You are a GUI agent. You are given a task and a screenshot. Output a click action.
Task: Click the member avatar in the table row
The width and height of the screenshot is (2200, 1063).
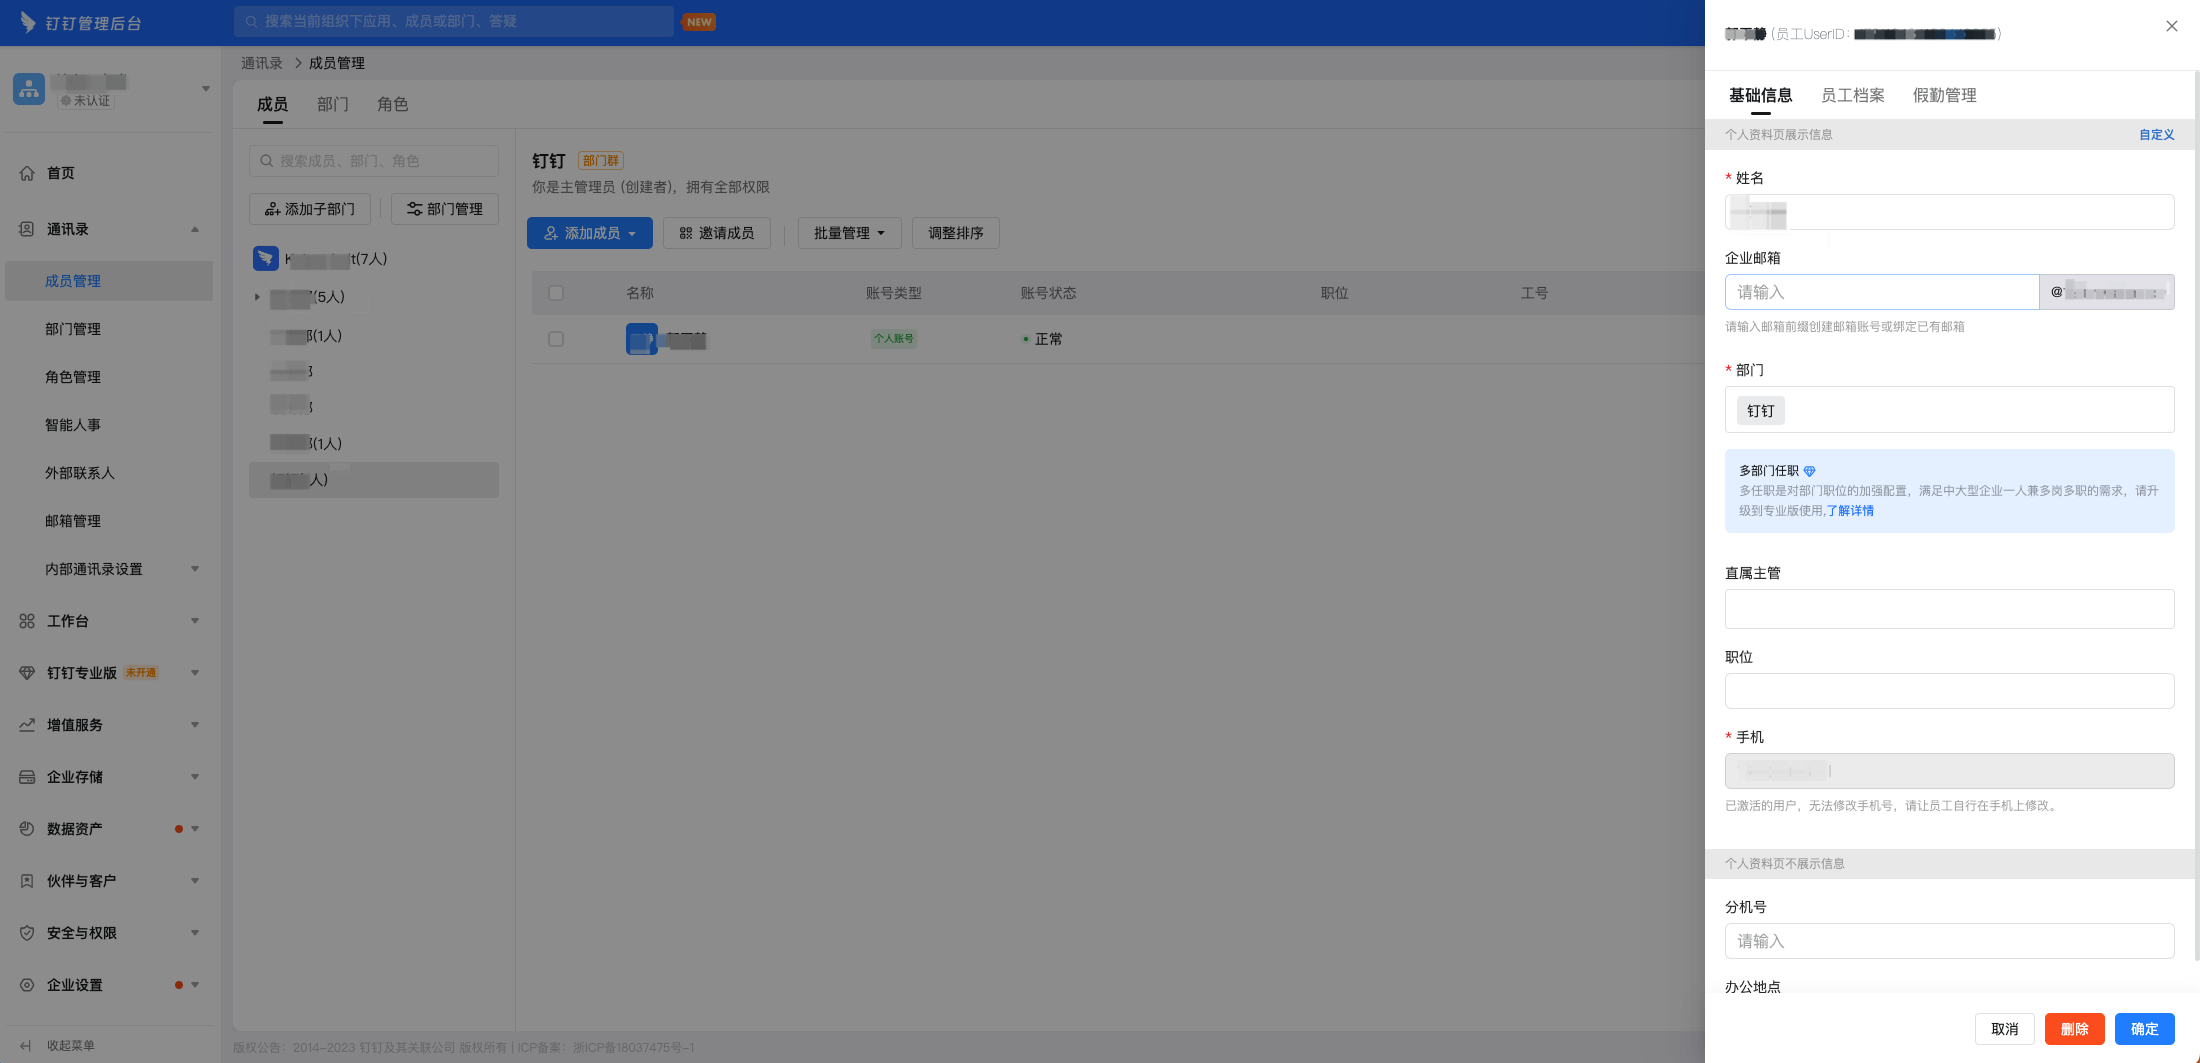(x=642, y=339)
